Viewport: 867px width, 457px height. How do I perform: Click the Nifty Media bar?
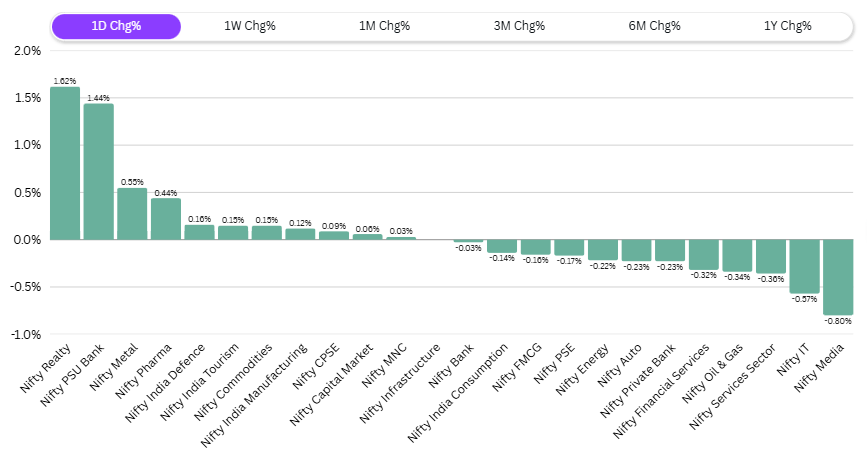(x=838, y=277)
